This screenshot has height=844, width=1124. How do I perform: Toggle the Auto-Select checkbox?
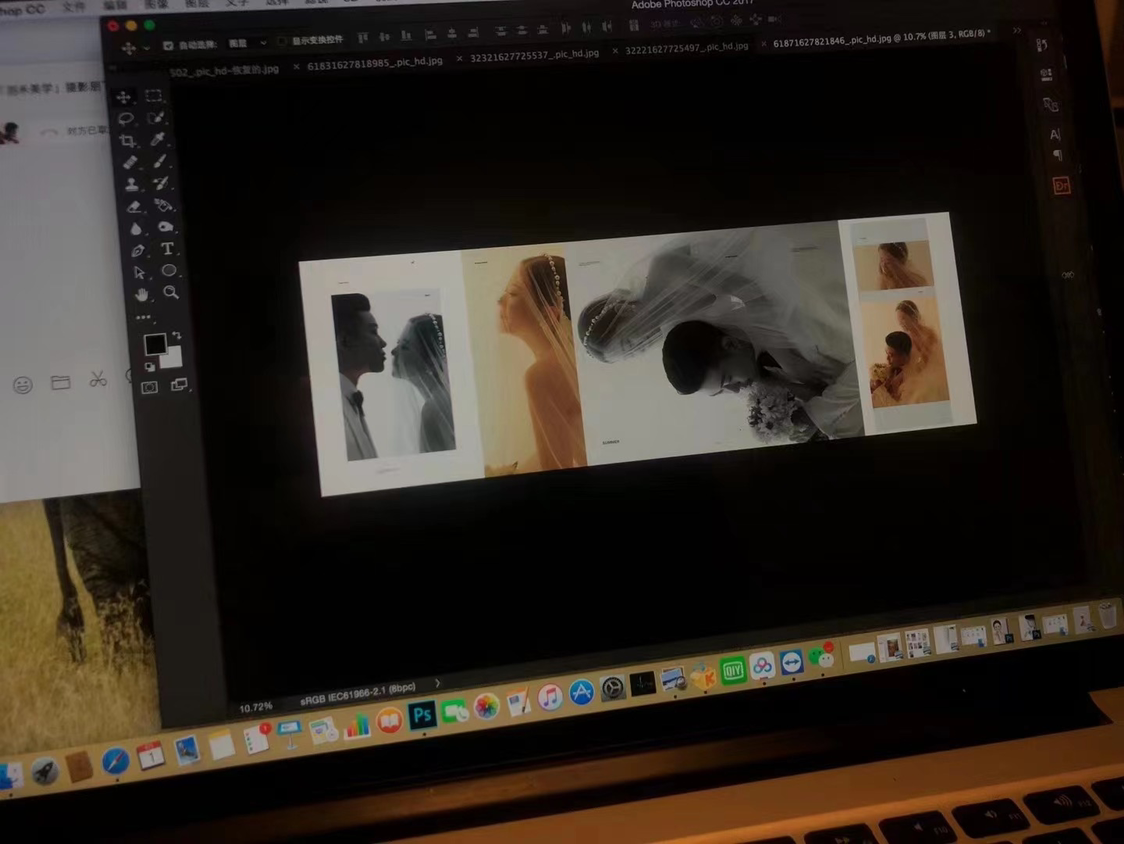tap(168, 46)
